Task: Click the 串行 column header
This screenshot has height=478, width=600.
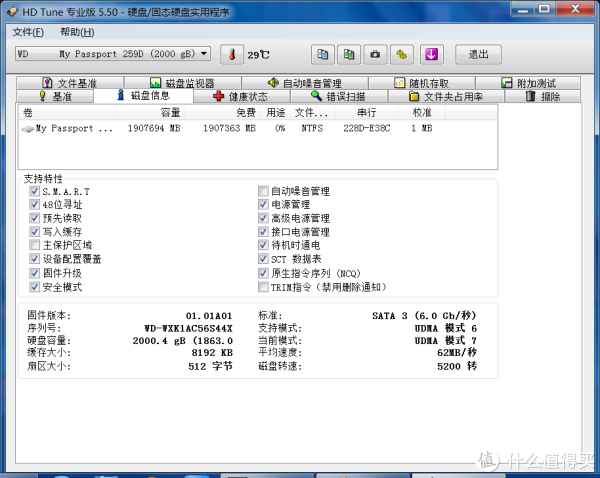Action: 367,113
